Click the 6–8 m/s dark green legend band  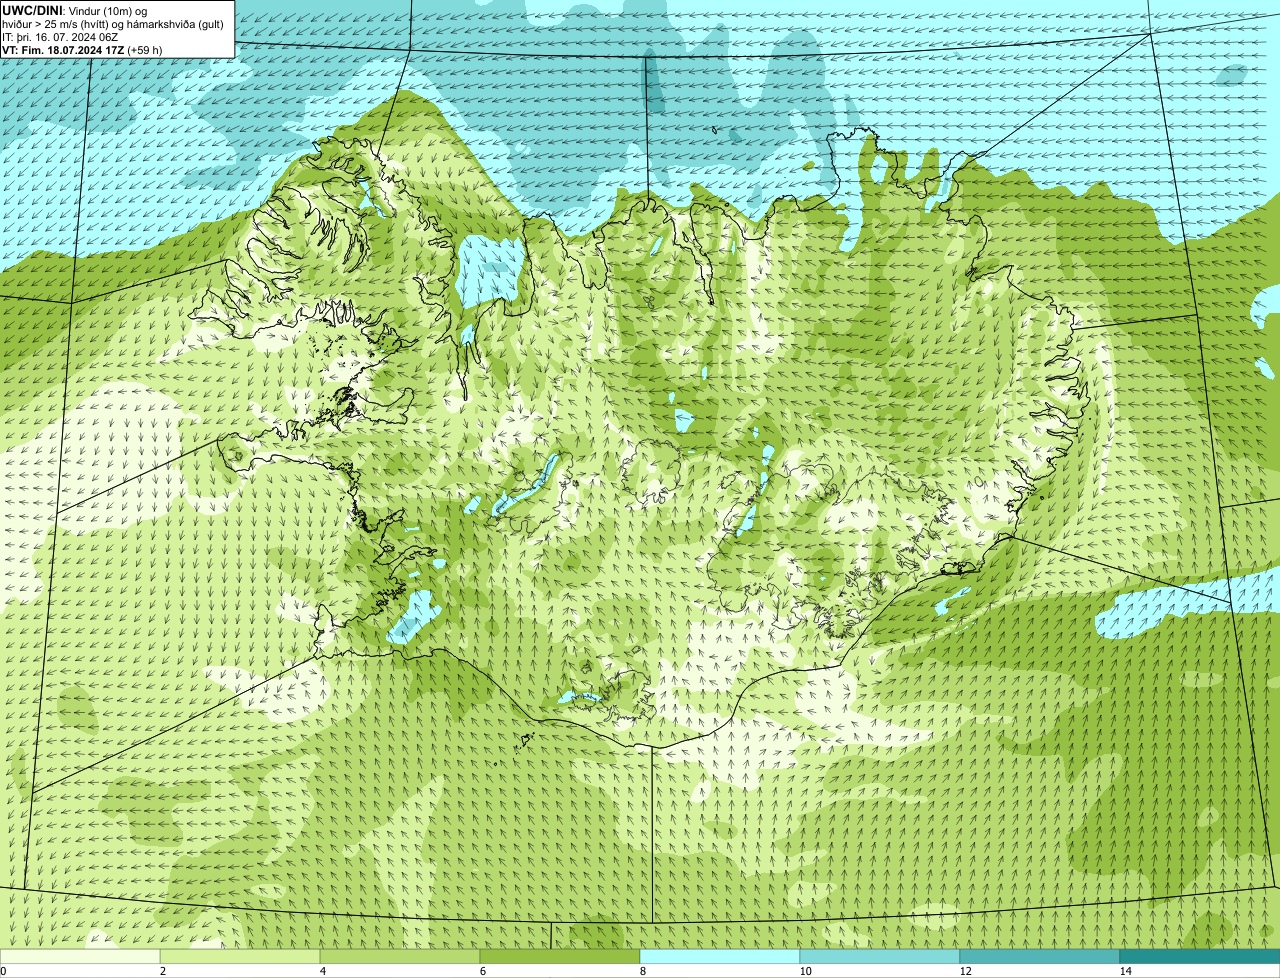tap(560, 956)
